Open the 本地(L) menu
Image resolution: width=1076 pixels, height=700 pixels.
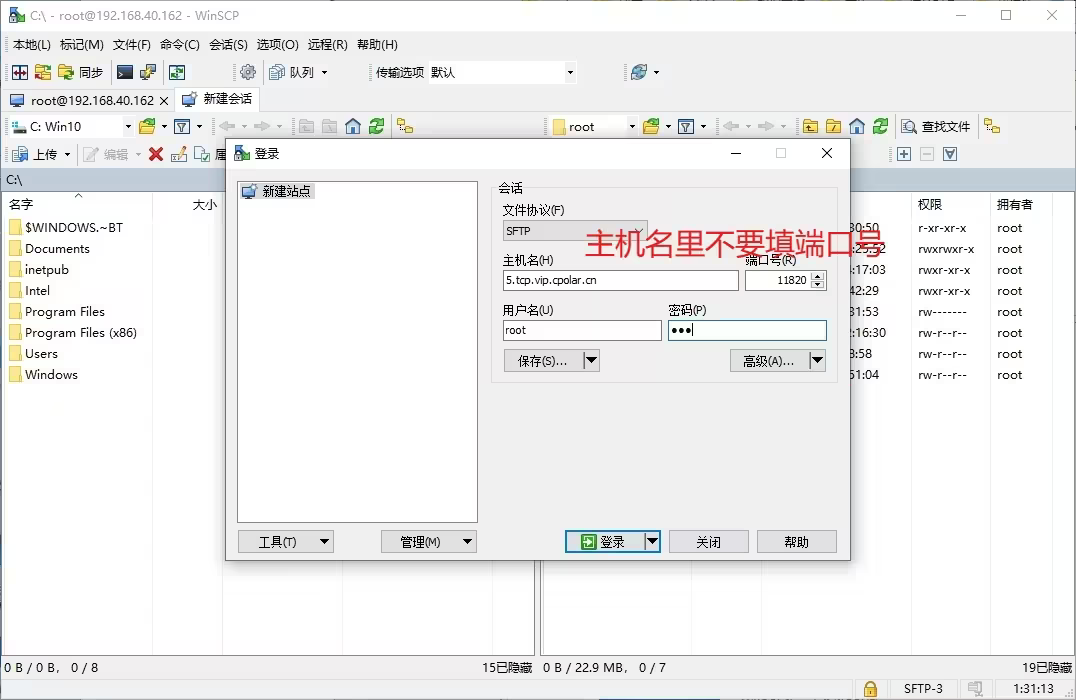[x=32, y=45]
